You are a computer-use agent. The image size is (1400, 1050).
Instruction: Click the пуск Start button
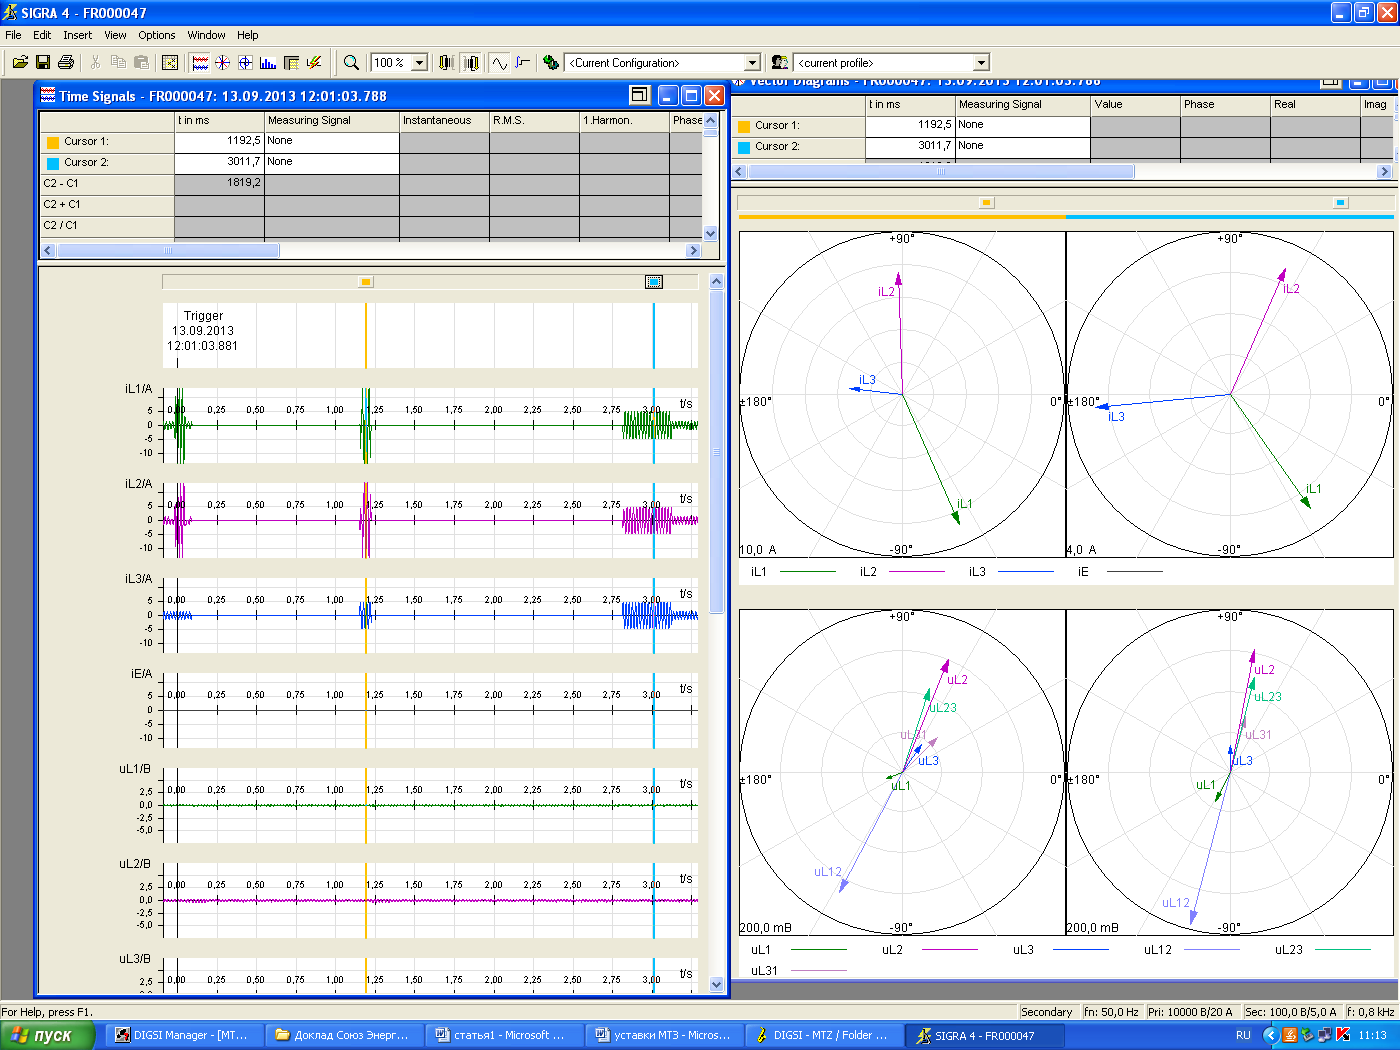pyautogui.click(x=46, y=1035)
